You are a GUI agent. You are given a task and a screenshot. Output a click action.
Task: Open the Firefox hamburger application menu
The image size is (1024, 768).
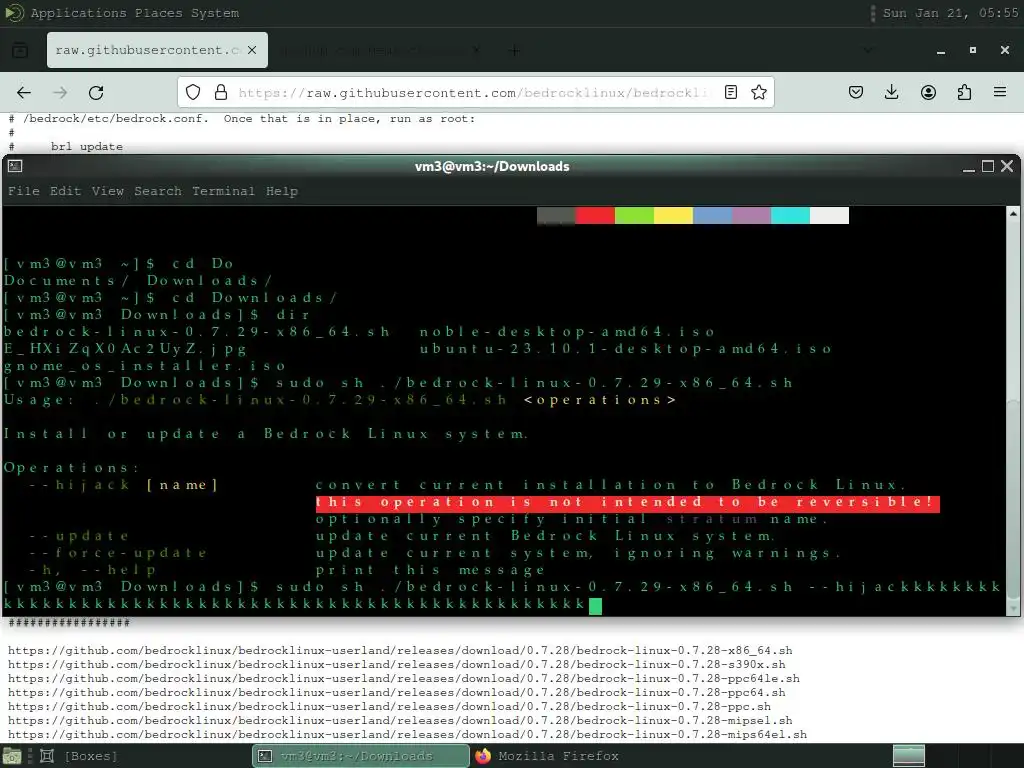tap(1000, 92)
